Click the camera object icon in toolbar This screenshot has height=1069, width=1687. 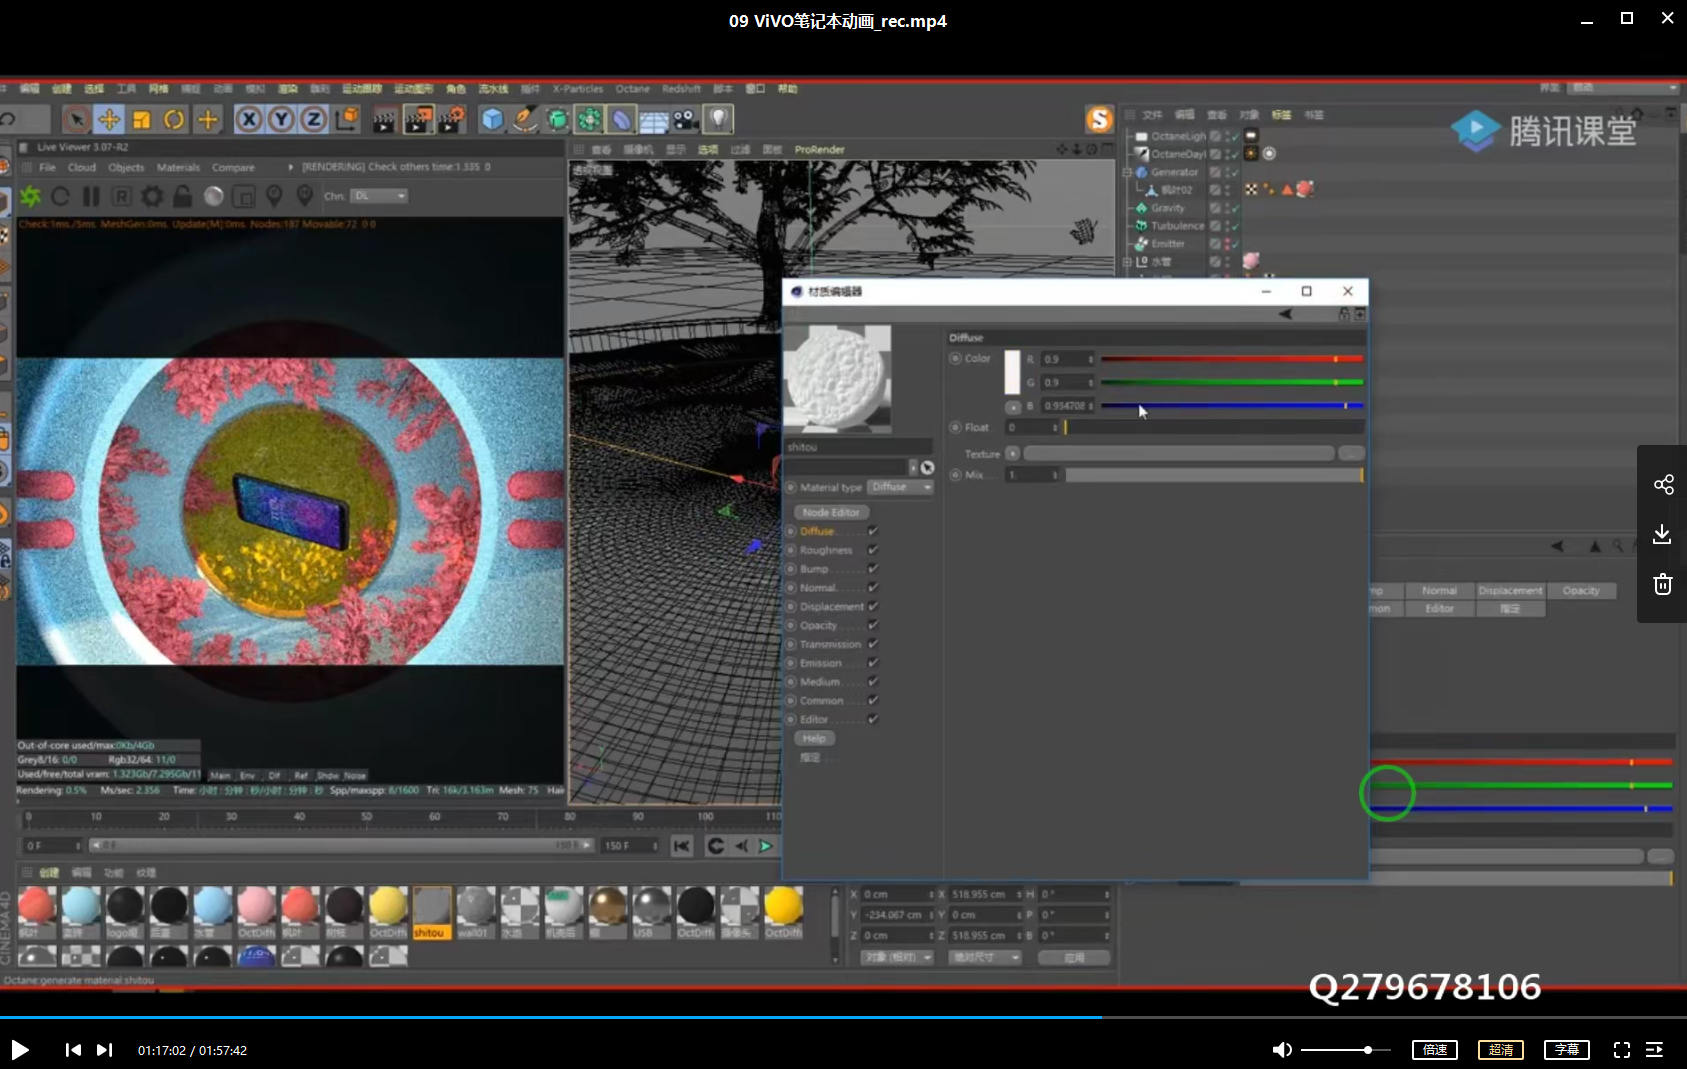[x=685, y=120]
